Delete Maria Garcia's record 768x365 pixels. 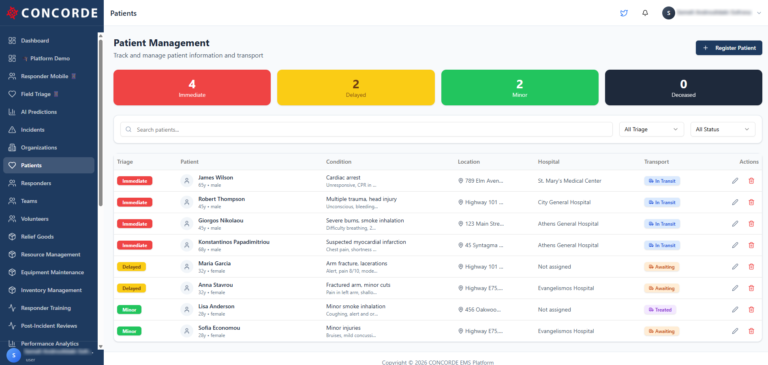pos(751,267)
